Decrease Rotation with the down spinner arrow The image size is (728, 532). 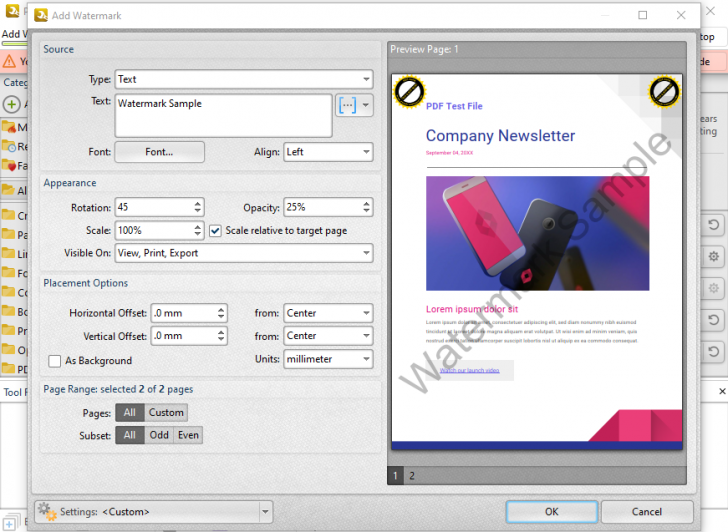(198, 212)
